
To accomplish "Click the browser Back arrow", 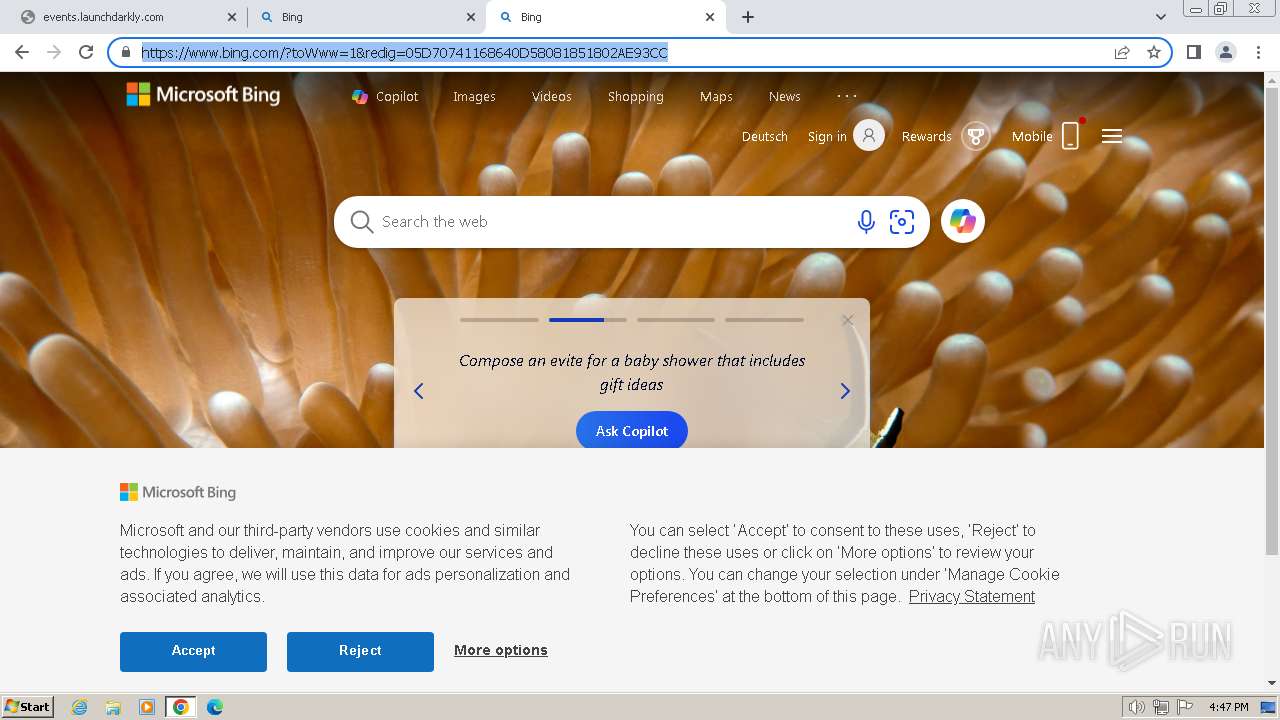I will (22, 52).
